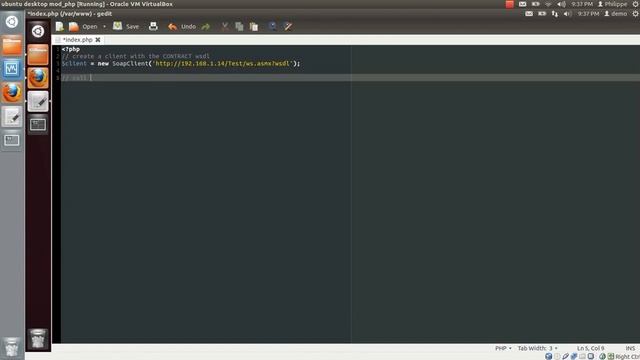
Task: Open the host session gear menu
Action: tap(636, 4)
